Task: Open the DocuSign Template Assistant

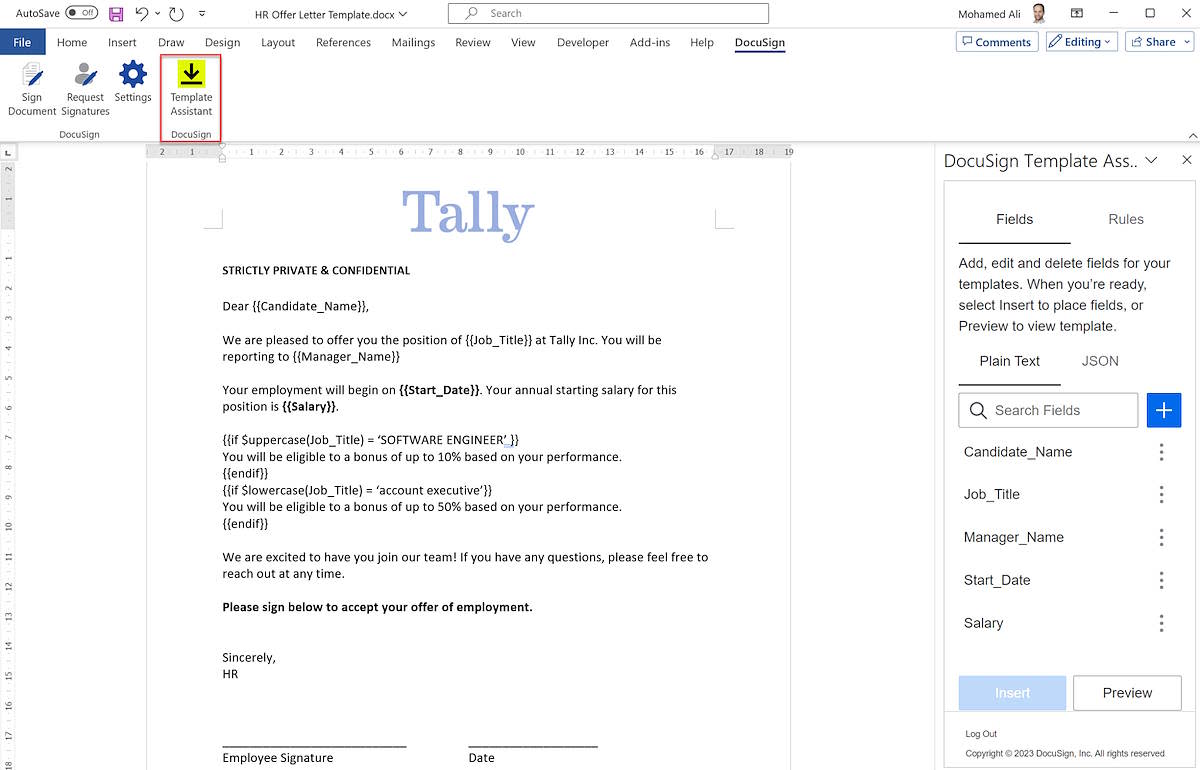Action: (x=190, y=88)
